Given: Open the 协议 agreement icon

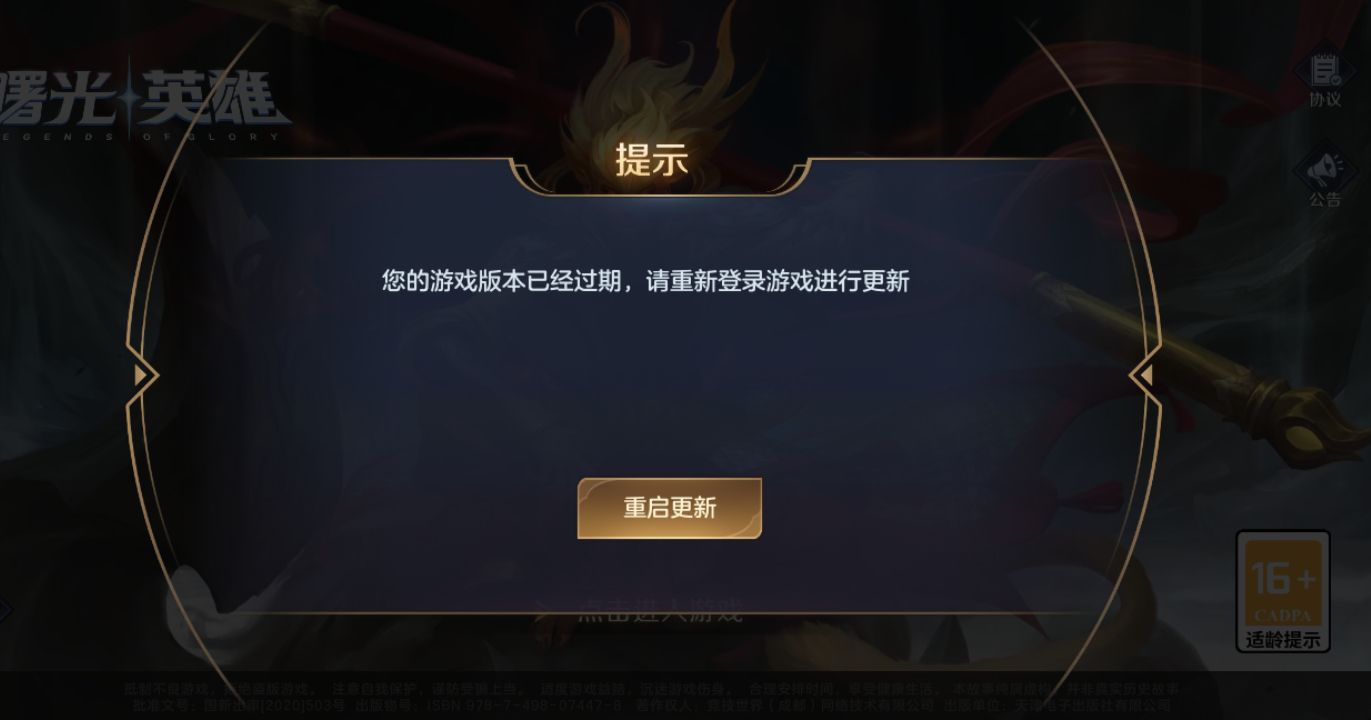Looking at the screenshot, I should [x=1325, y=78].
